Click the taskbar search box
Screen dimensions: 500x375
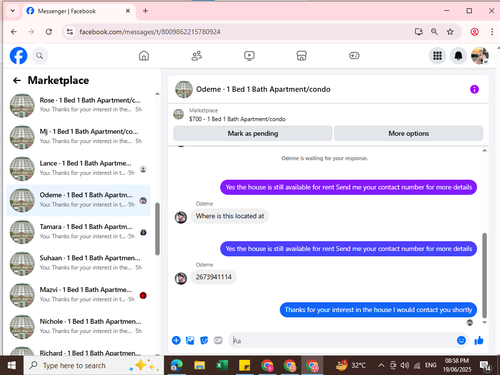click(94, 365)
